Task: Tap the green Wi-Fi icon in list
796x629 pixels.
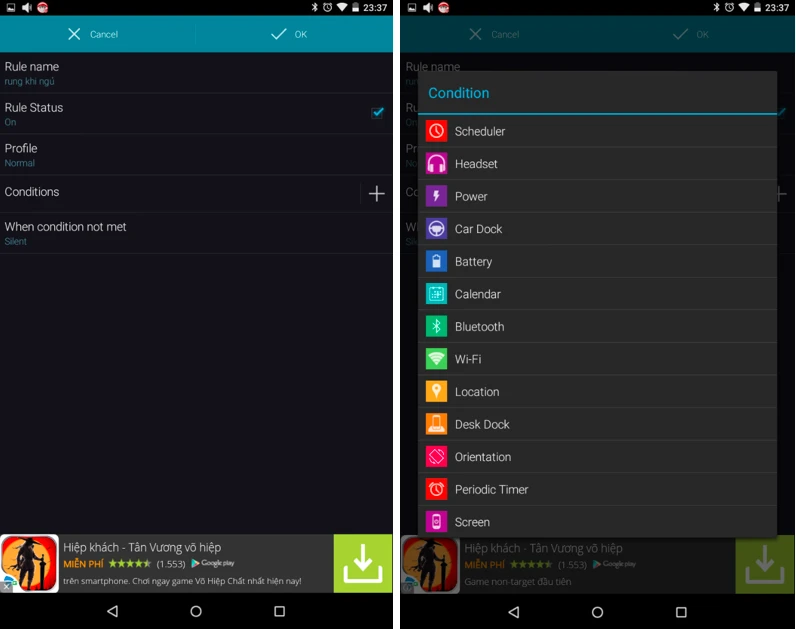Action: [x=436, y=358]
